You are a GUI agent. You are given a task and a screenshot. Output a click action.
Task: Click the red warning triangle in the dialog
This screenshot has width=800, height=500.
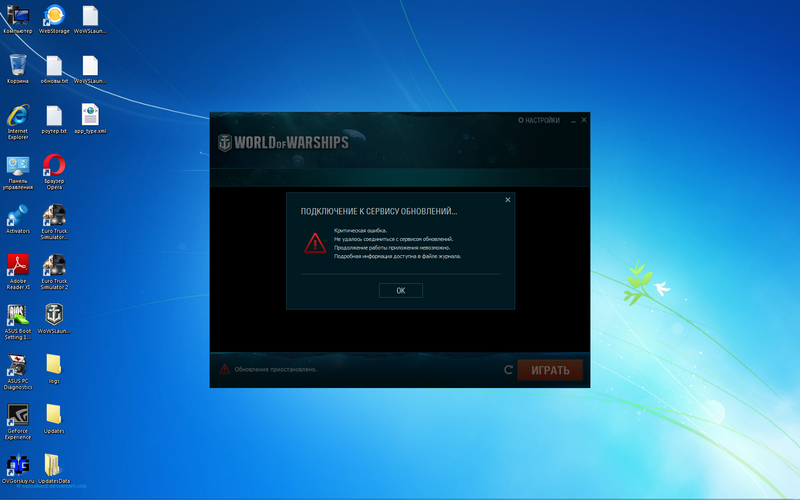point(315,243)
